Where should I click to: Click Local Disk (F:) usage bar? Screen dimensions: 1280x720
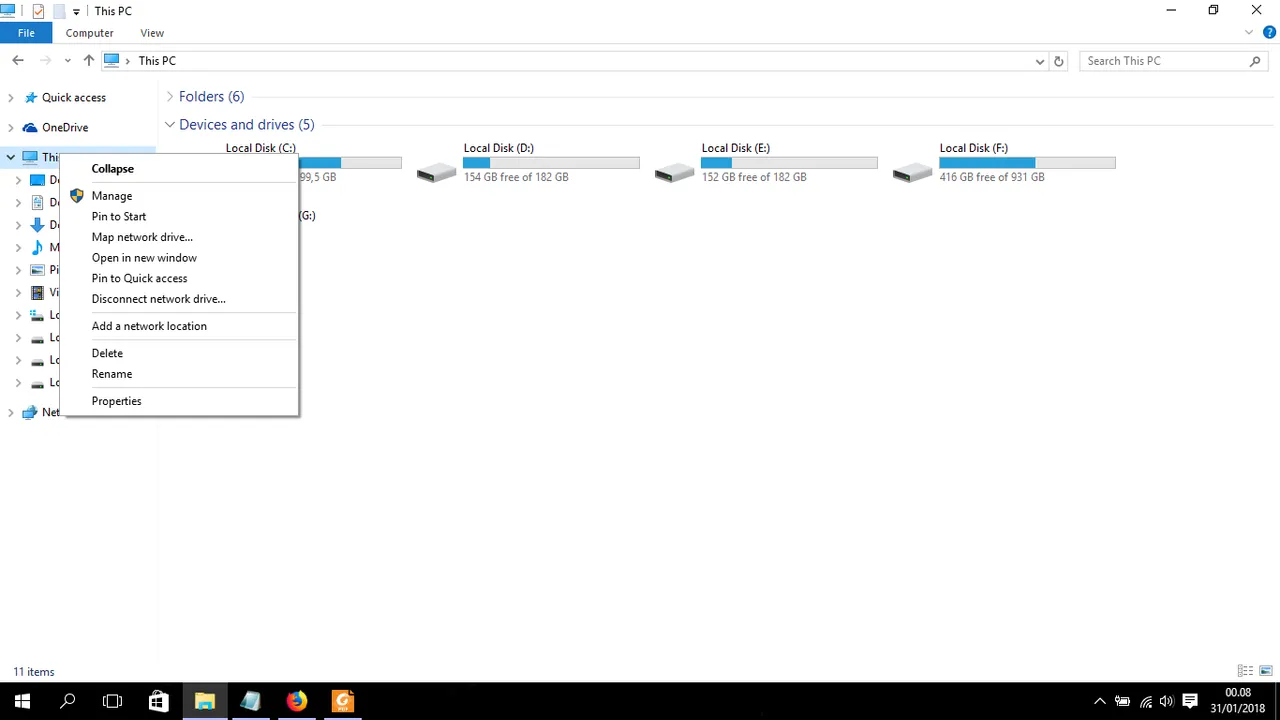pyautogui.click(x=1027, y=163)
